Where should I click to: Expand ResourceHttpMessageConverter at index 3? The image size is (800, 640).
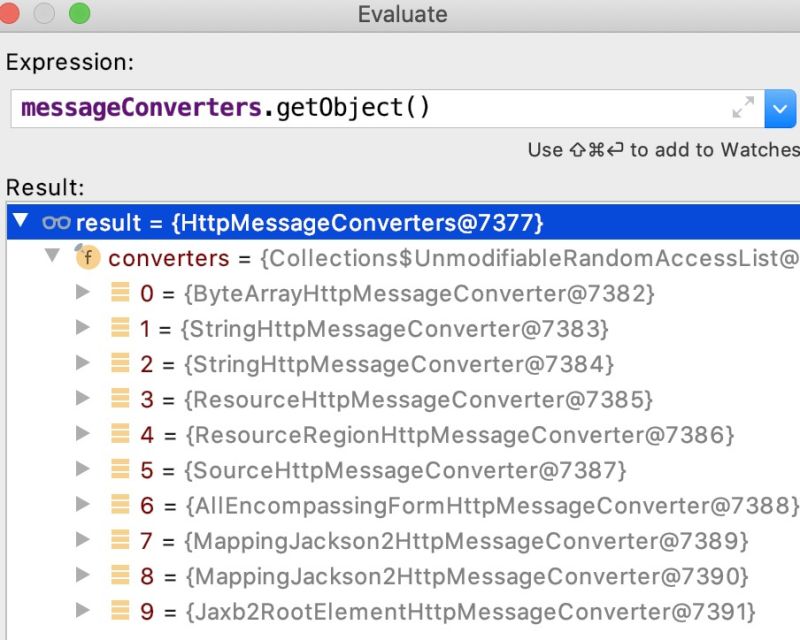click(83, 399)
